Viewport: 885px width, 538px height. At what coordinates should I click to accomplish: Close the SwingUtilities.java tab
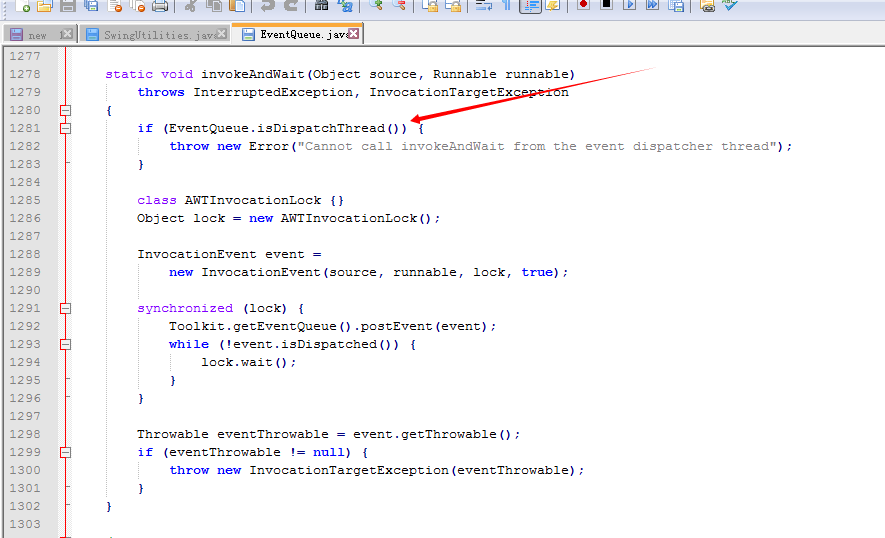222,34
